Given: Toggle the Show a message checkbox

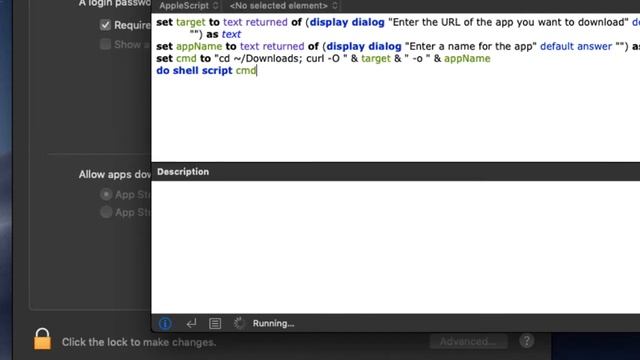Looking at the screenshot, I should (105, 44).
